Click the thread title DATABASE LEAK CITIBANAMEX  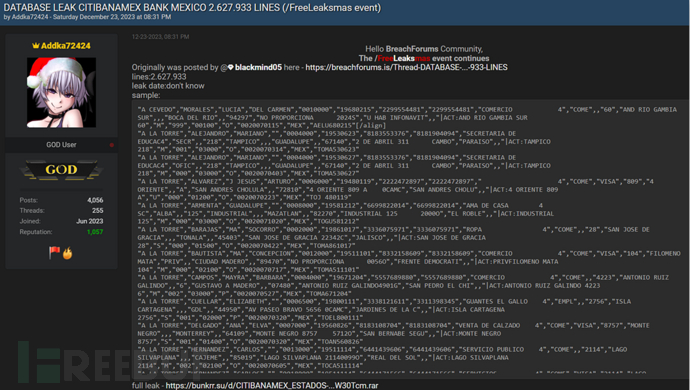(192, 7)
